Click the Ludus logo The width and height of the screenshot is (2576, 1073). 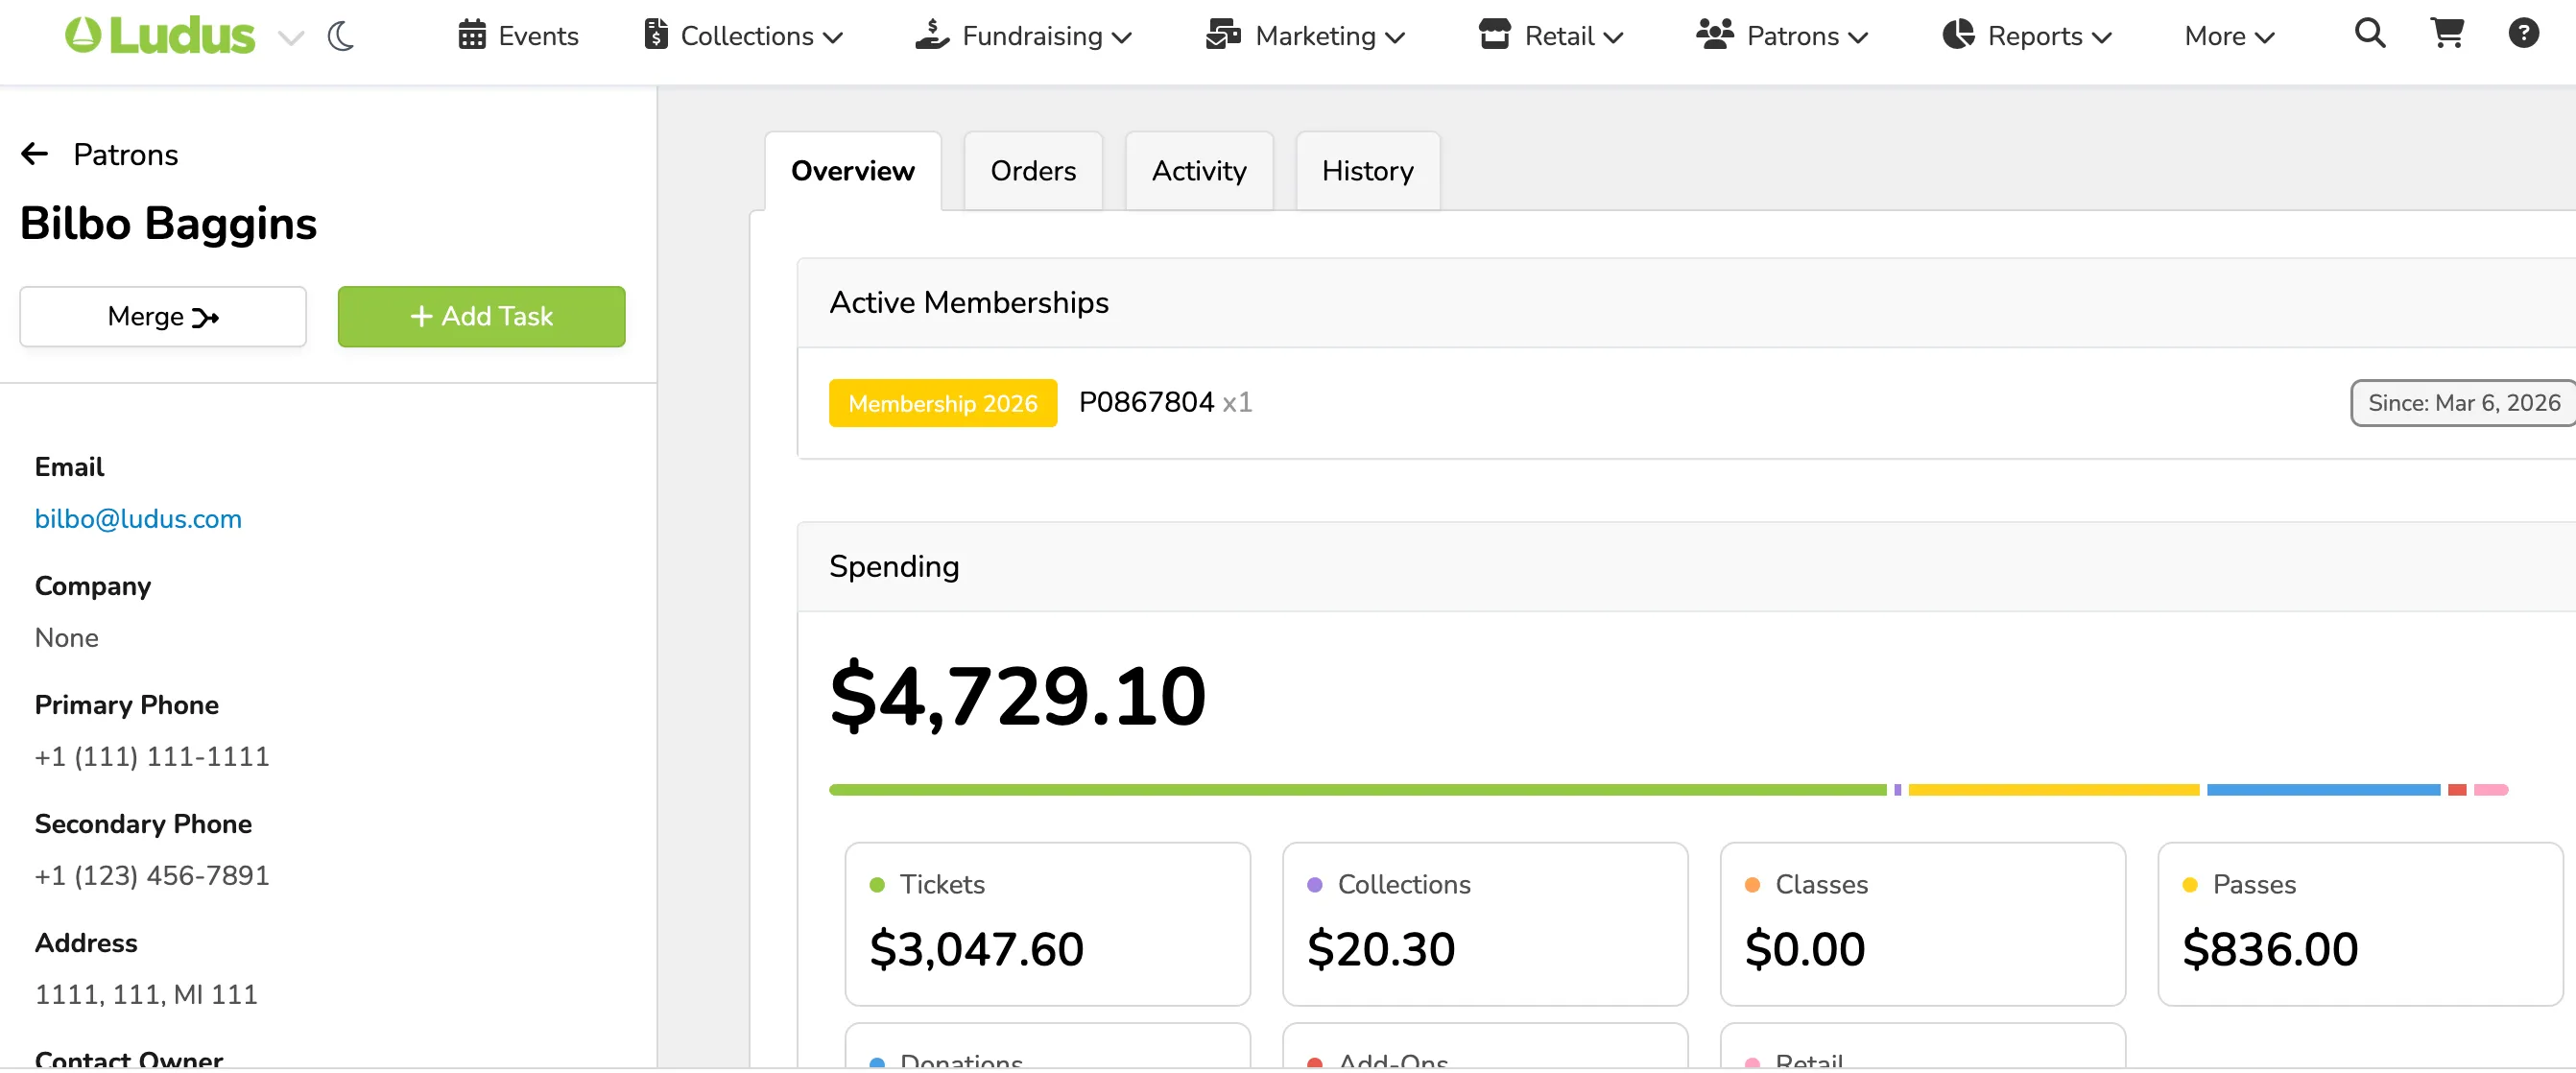pyautogui.click(x=160, y=36)
